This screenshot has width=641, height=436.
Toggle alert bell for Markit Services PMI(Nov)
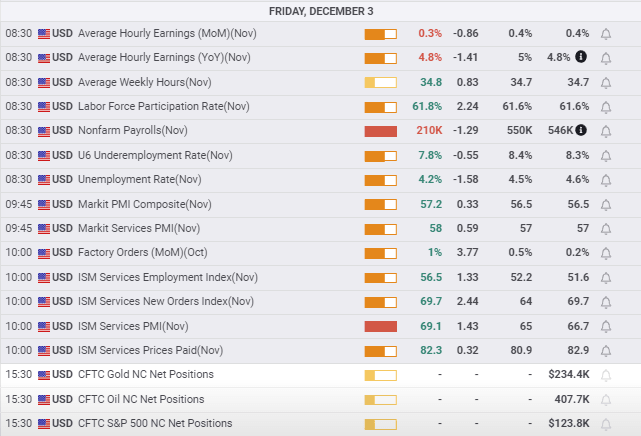(x=605, y=229)
